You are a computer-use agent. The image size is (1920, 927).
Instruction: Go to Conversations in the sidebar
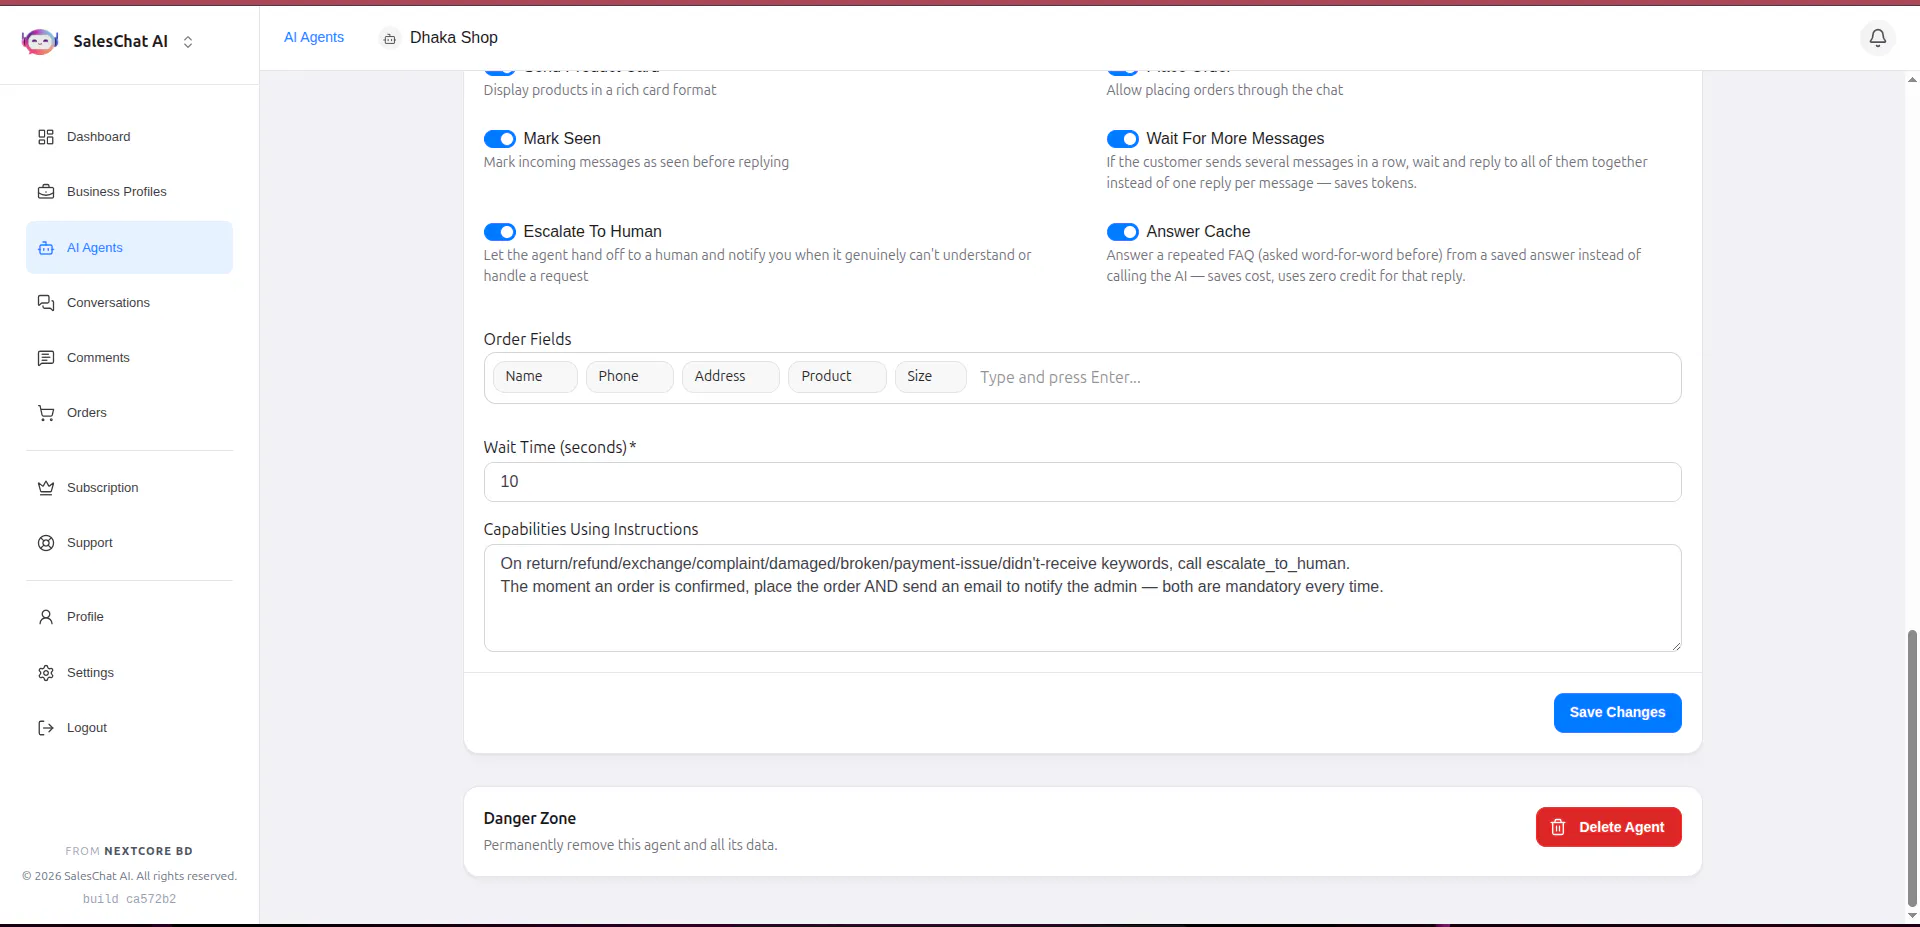[130, 303]
